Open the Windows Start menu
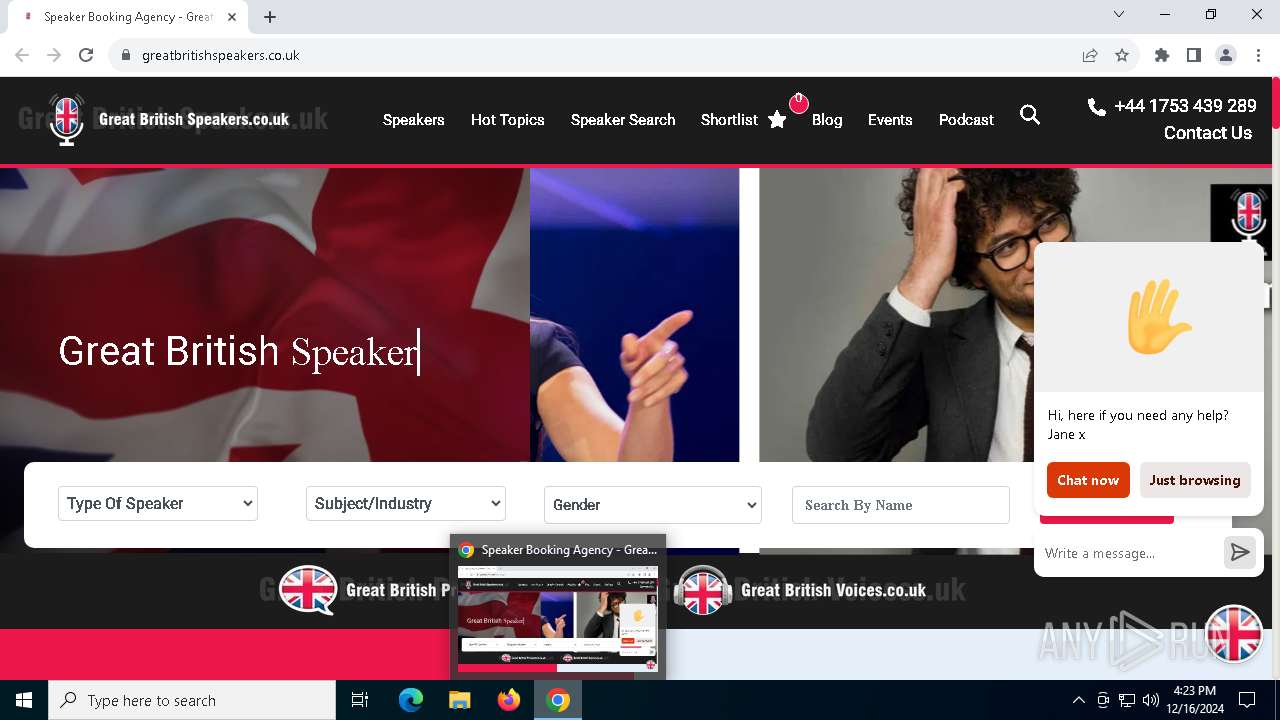1280x720 pixels. [24, 700]
